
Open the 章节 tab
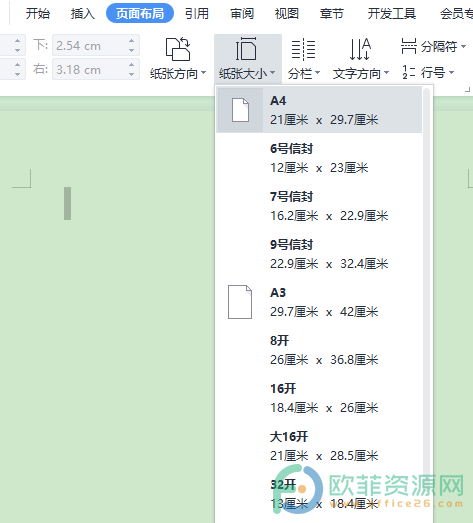332,14
